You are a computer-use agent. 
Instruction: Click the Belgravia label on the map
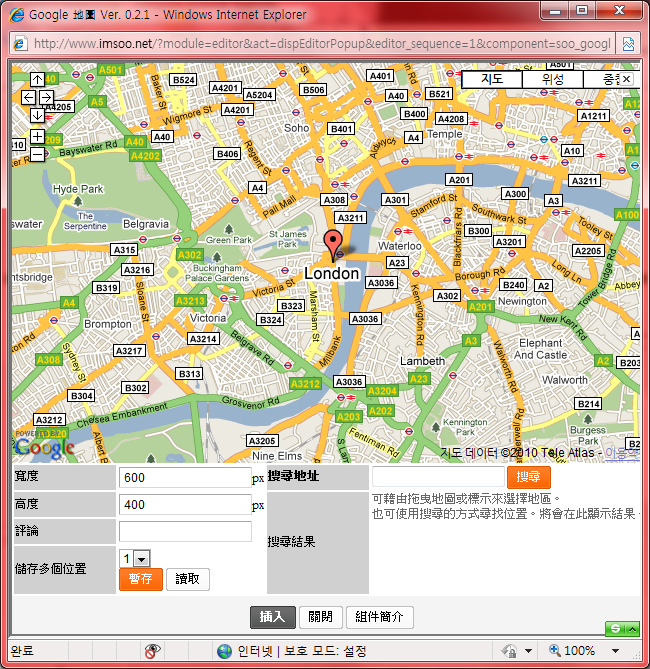[x=146, y=224]
